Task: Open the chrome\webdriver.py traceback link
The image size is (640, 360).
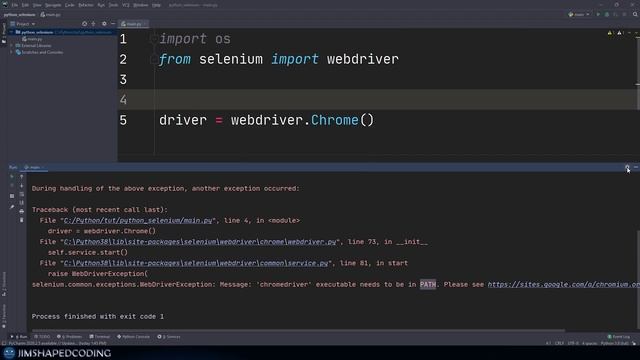Action: [x=200, y=242]
